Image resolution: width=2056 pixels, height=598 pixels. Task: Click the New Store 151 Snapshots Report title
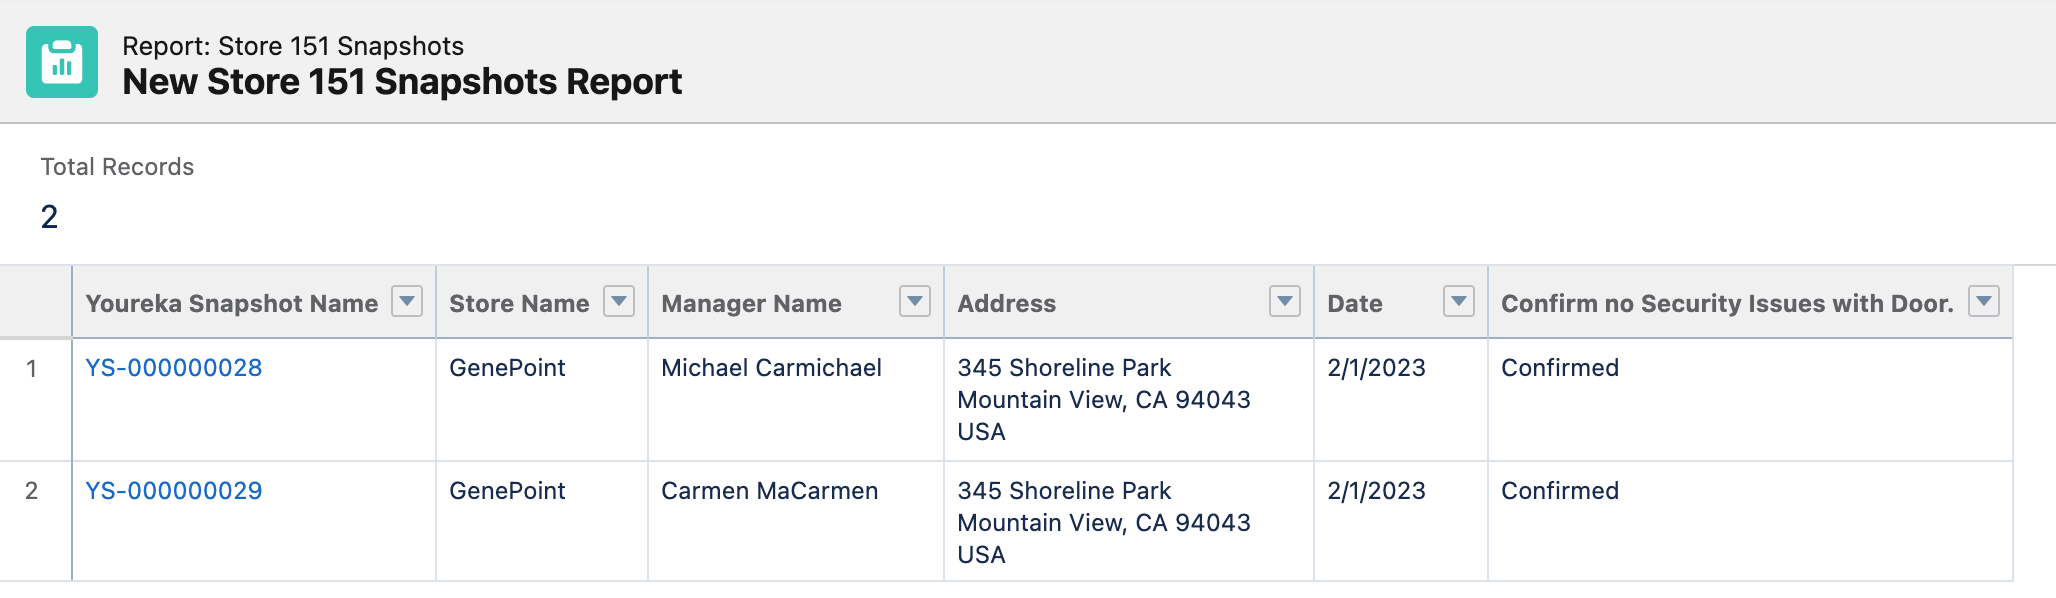(x=402, y=82)
